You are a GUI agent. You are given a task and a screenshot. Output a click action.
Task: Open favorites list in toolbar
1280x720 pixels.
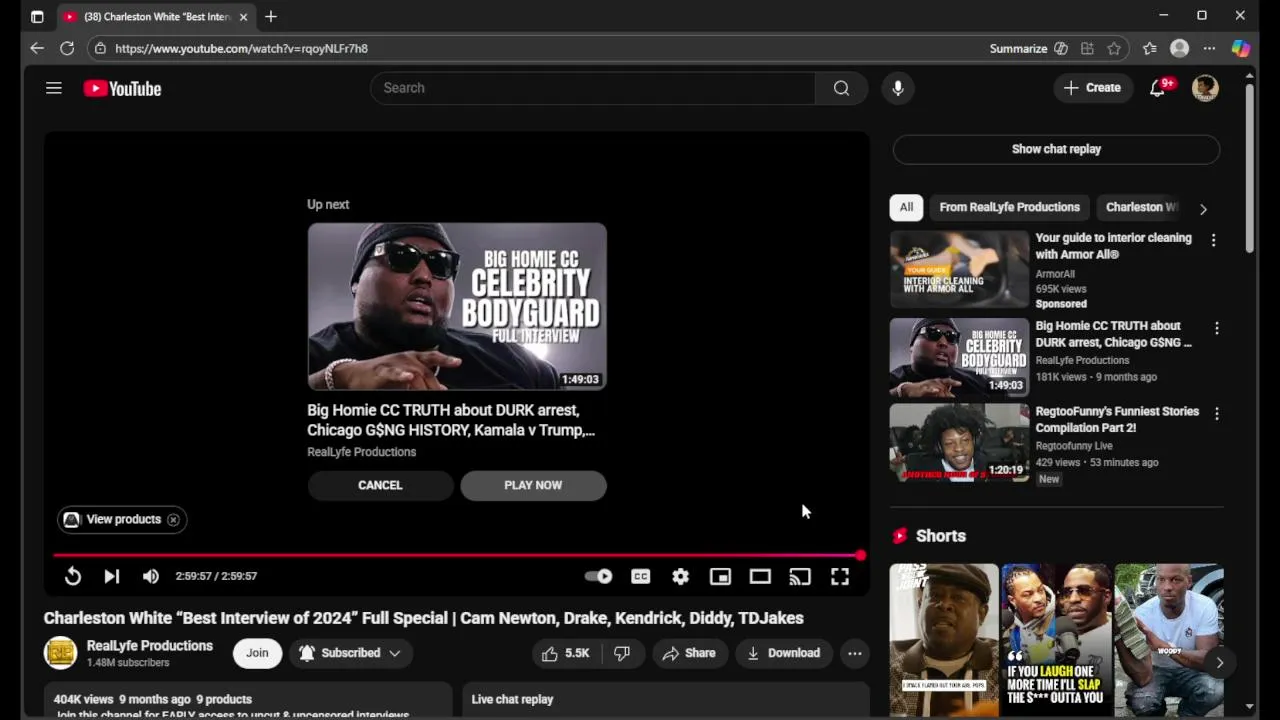coord(1150,48)
